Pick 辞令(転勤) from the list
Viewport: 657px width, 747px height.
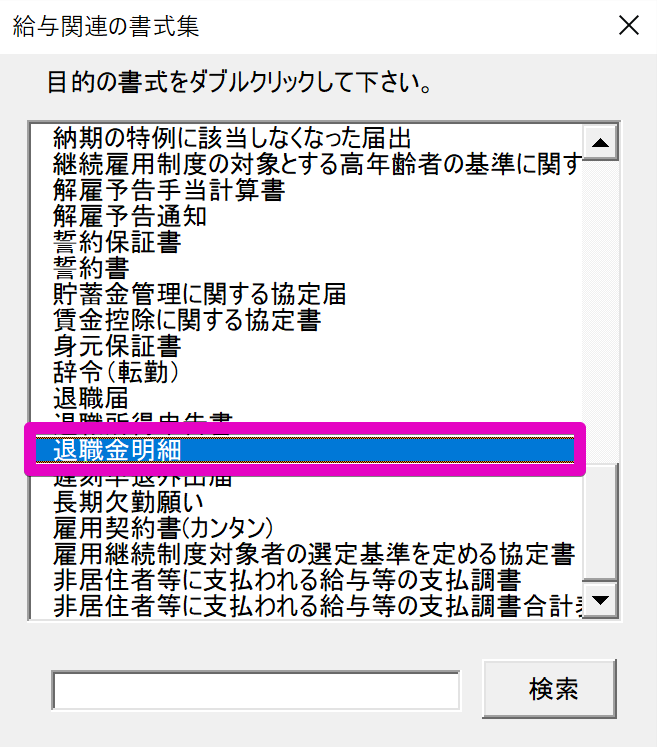(116, 372)
